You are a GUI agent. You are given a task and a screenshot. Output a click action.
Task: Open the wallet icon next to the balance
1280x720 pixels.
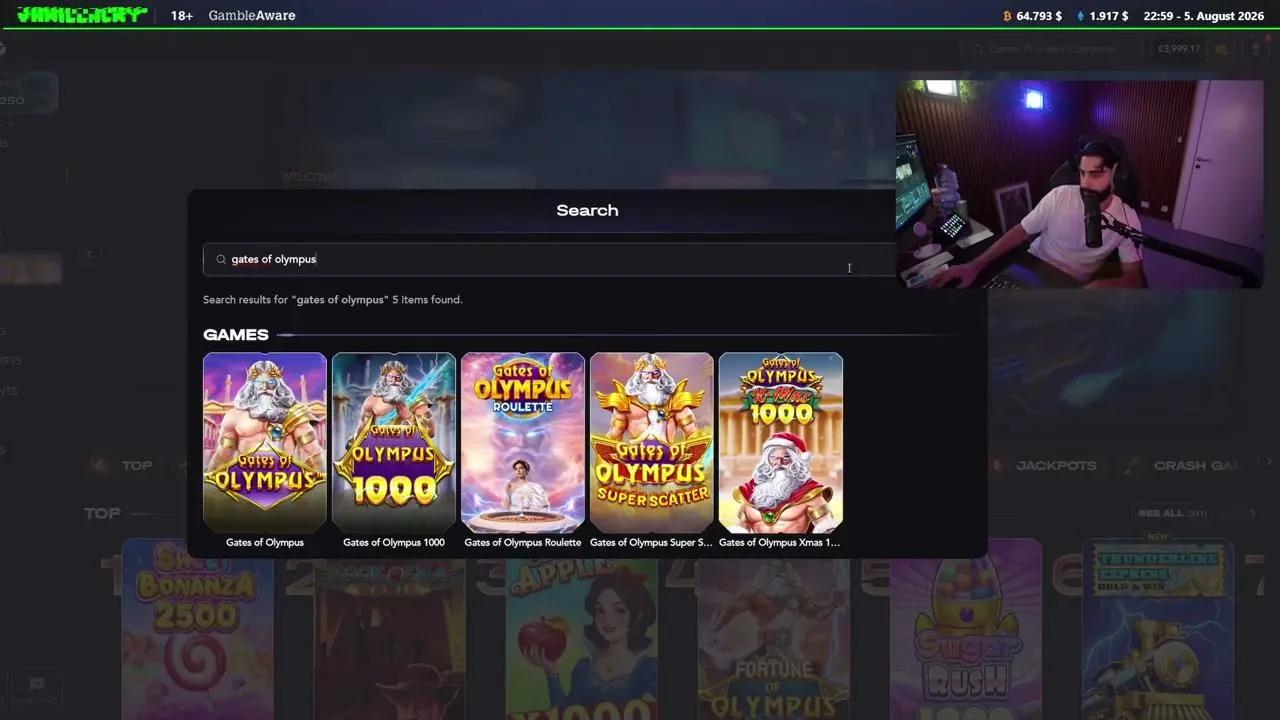tap(1221, 49)
